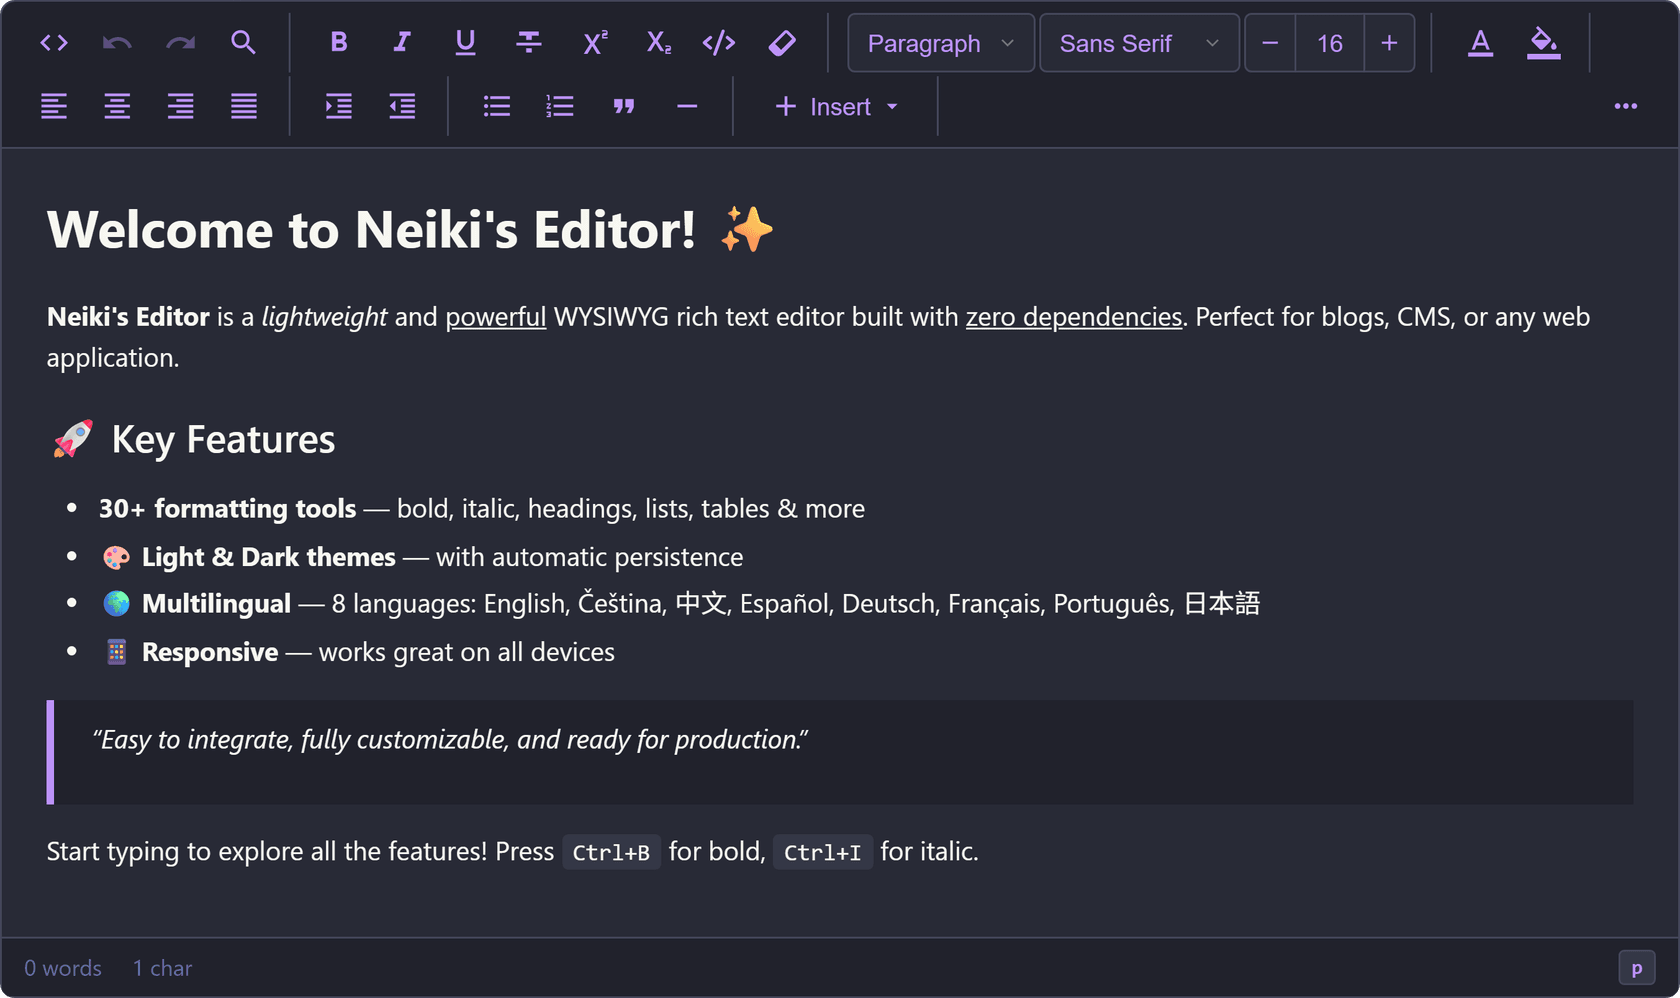Click the font size field showing 16
The width and height of the screenshot is (1680, 998).
pyautogui.click(x=1330, y=43)
